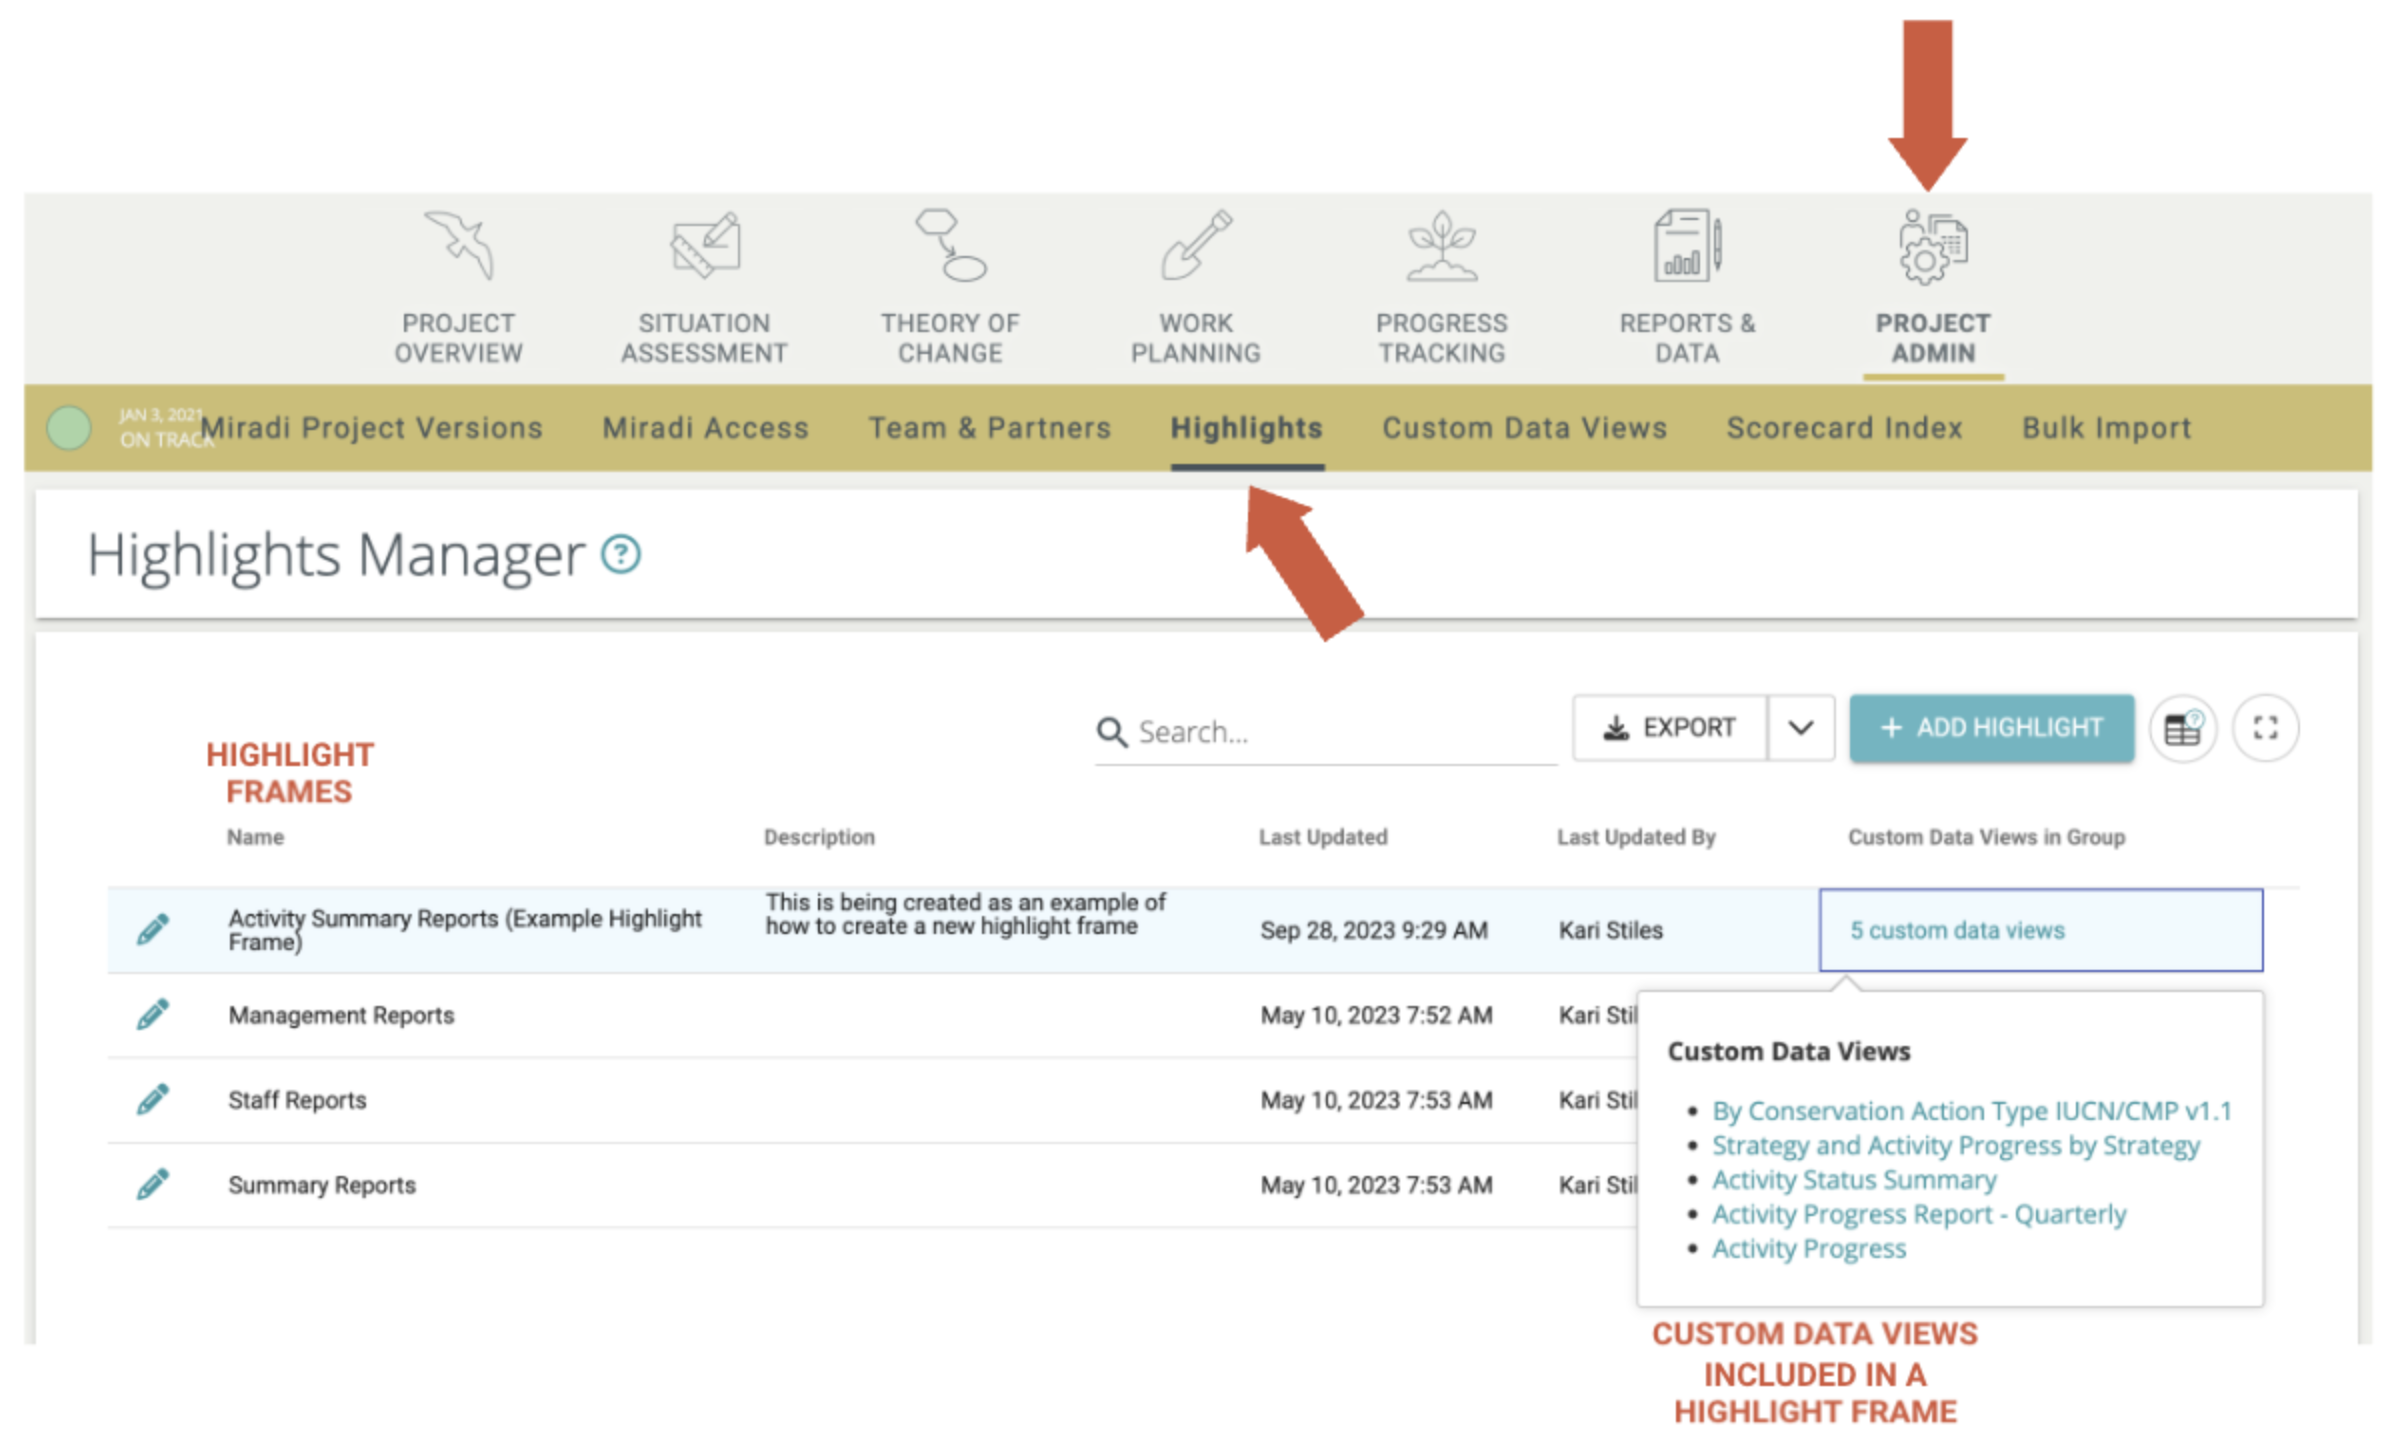Edit Management Reports with pencil icon
Viewport: 2386px width, 1446px height.
click(152, 1014)
